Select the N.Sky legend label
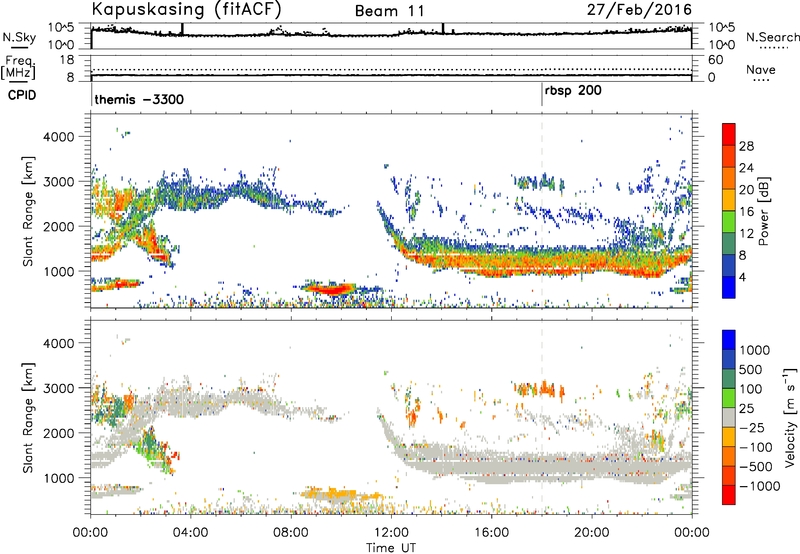Viewport: 800px width, 554px height. (19, 37)
